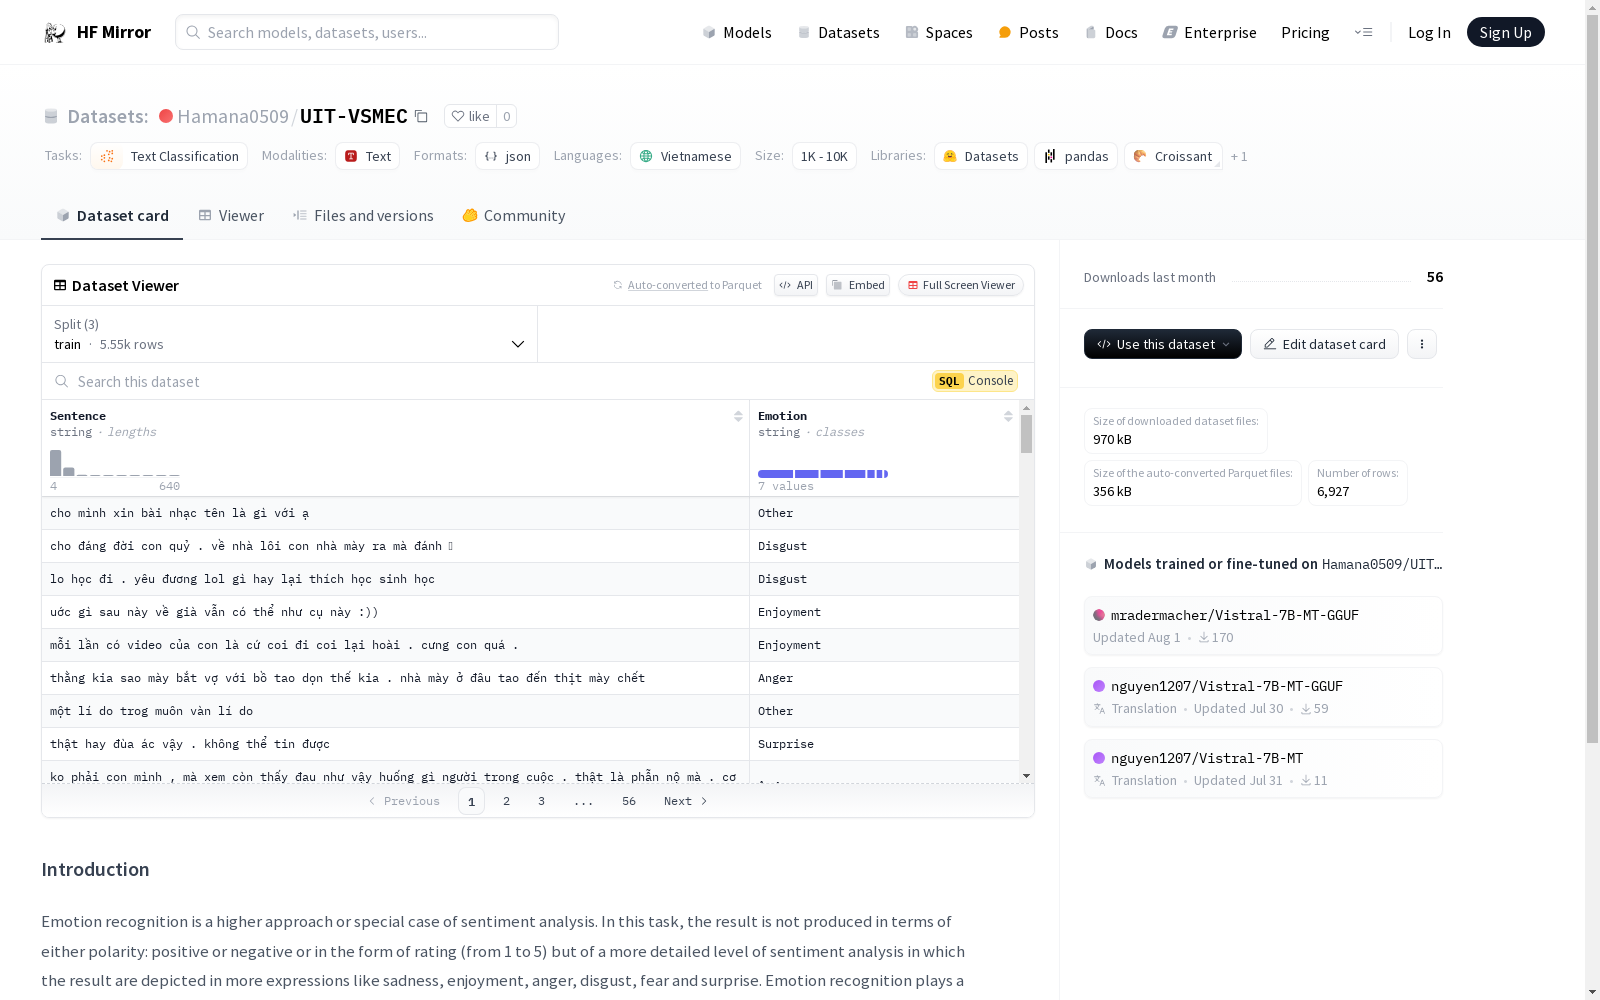Click the navigation extra menu icon
Image resolution: width=1600 pixels, height=1000 pixels.
(x=1363, y=33)
